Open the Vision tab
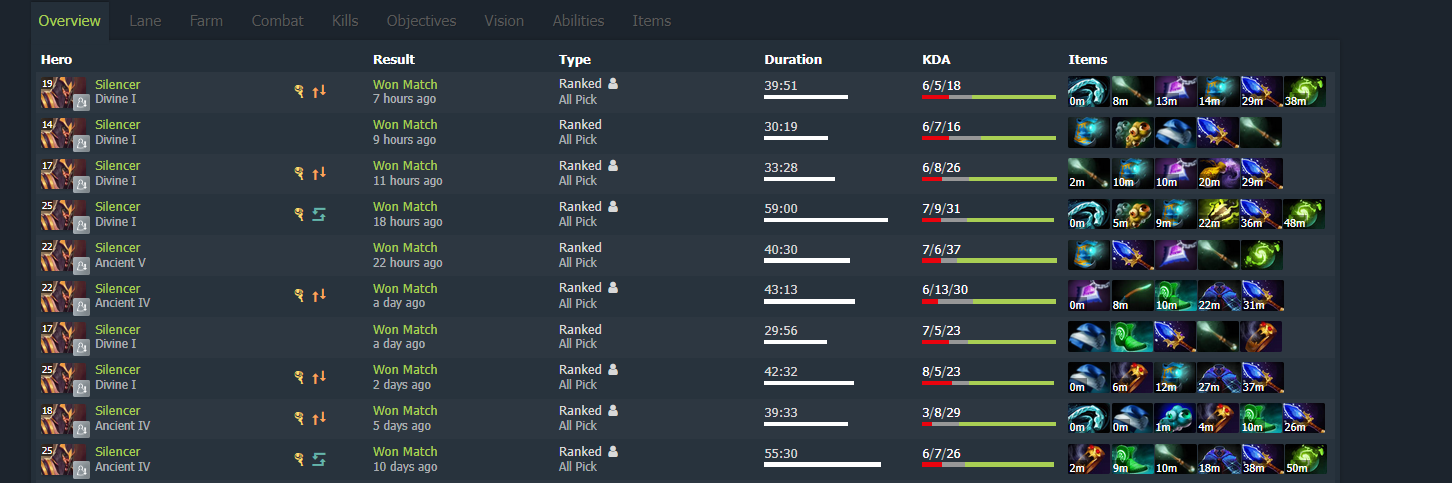Viewport: 1452px width, 483px height. coord(504,20)
